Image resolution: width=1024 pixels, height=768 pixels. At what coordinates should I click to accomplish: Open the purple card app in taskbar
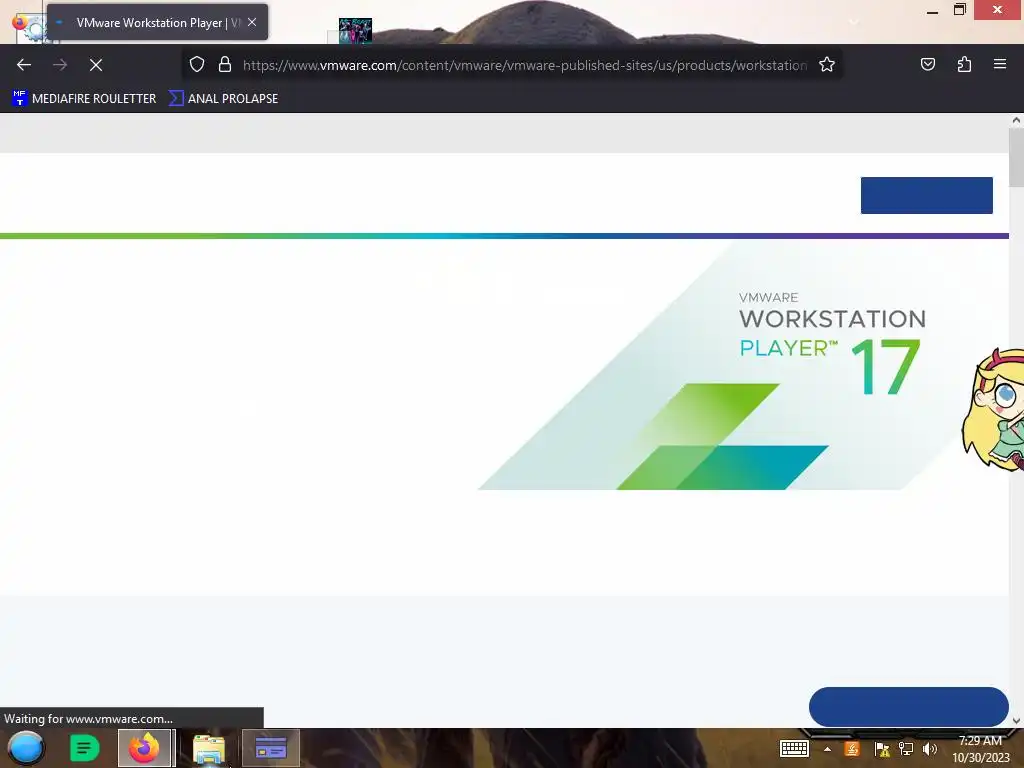pyautogui.click(x=271, y=748)
